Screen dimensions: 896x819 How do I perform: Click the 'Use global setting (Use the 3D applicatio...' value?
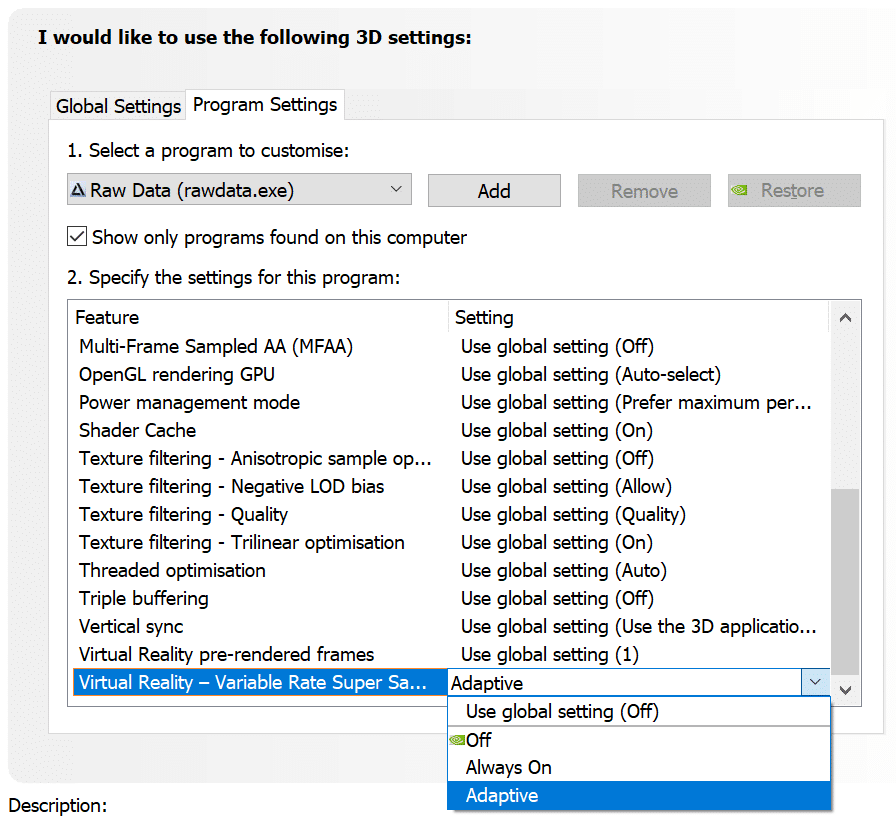(x=639, y=626)
